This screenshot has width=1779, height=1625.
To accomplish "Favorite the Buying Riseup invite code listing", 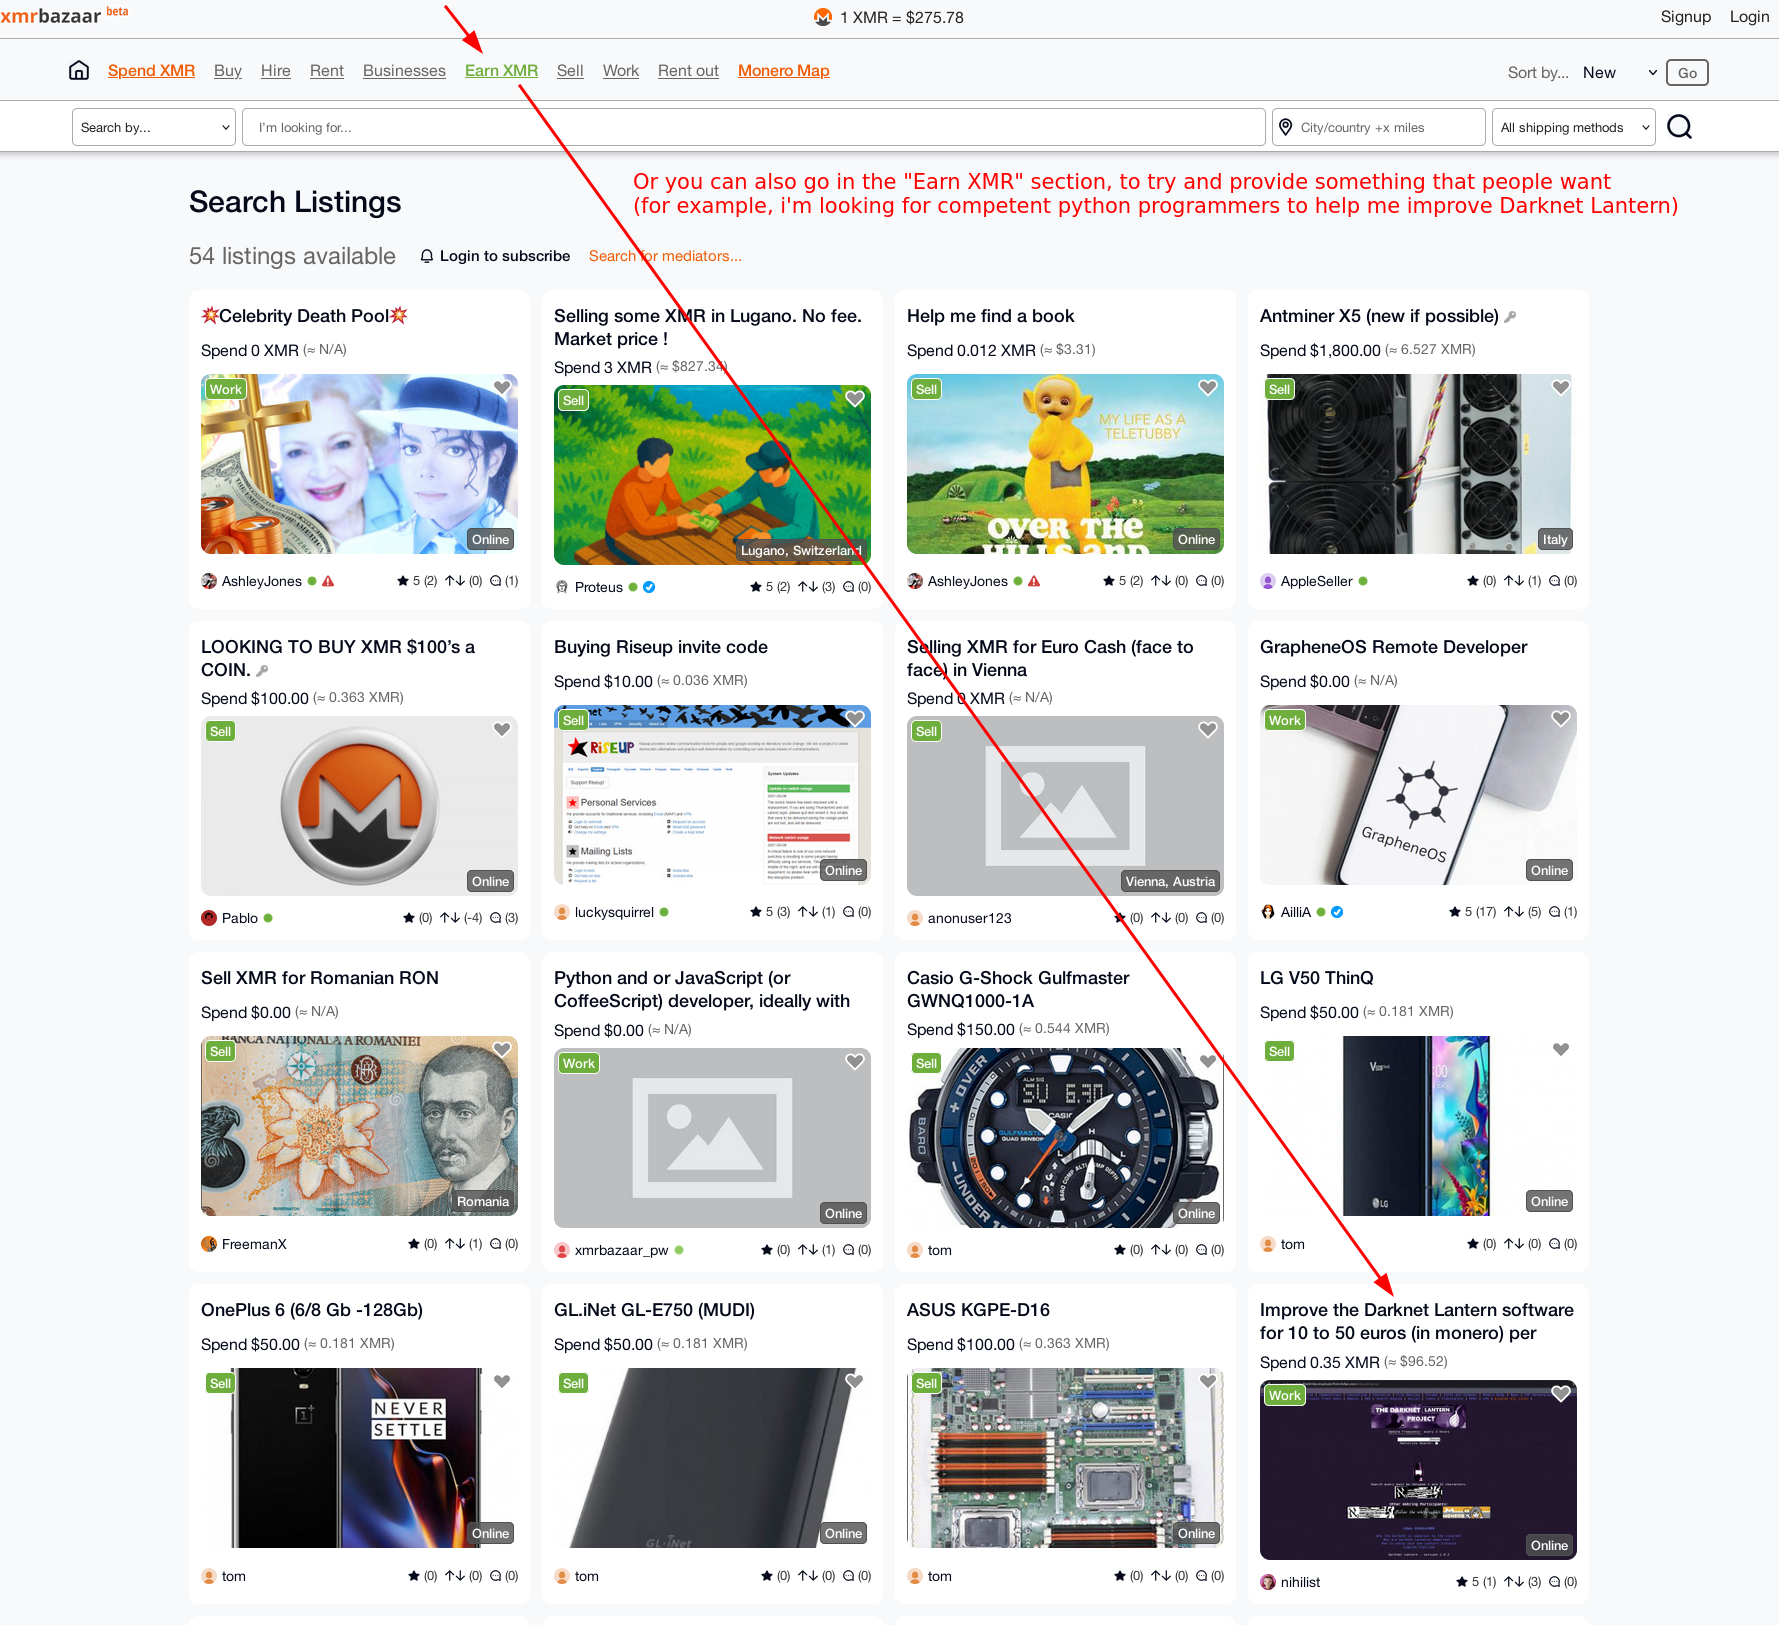I will [855, 719].
